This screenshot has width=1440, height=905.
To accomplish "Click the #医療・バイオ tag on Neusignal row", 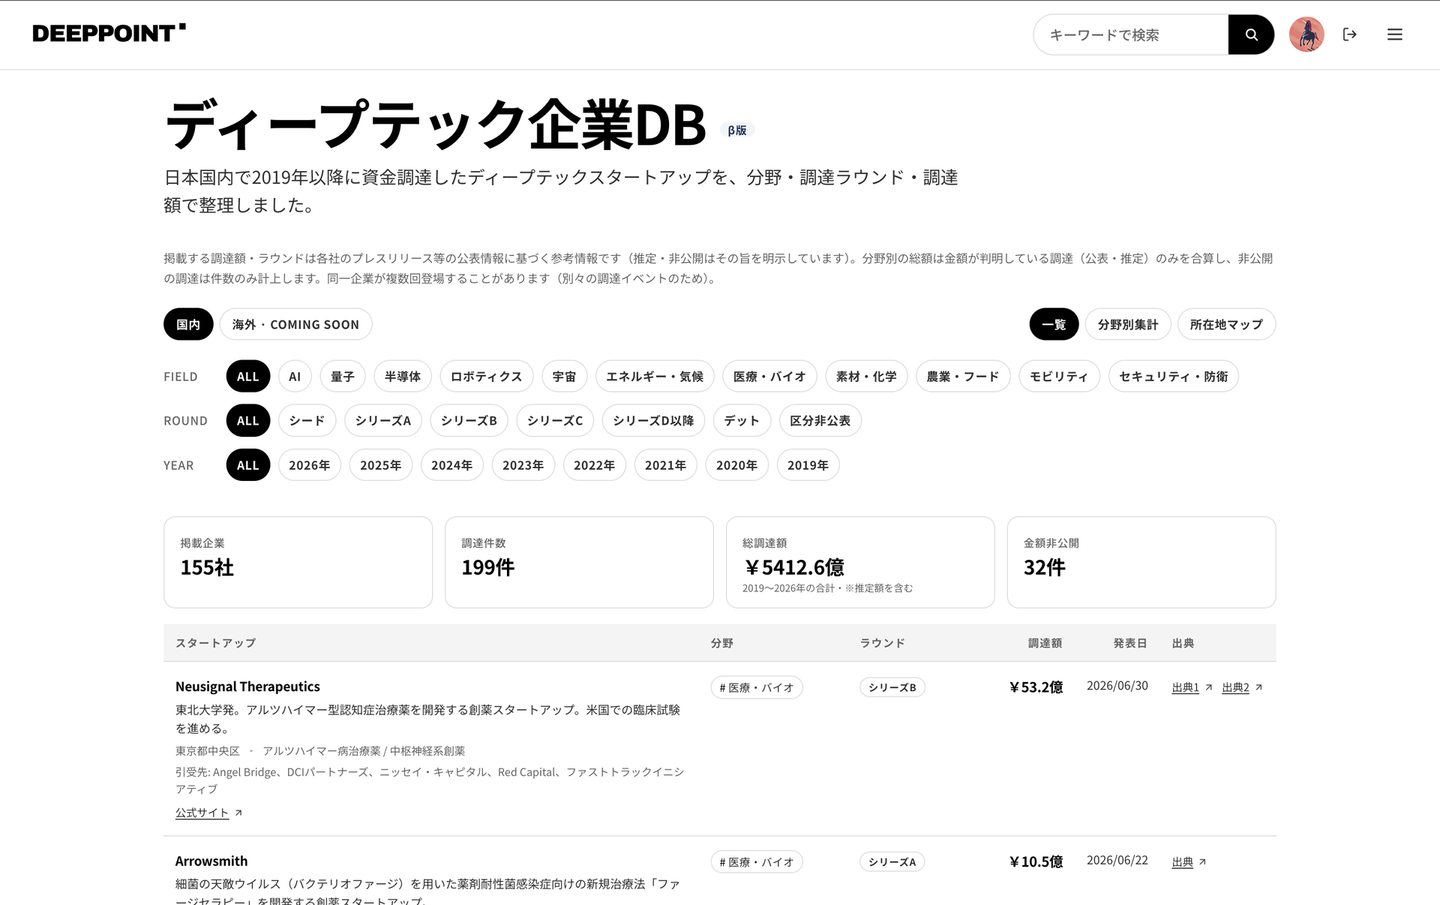I will coord(756,687).
